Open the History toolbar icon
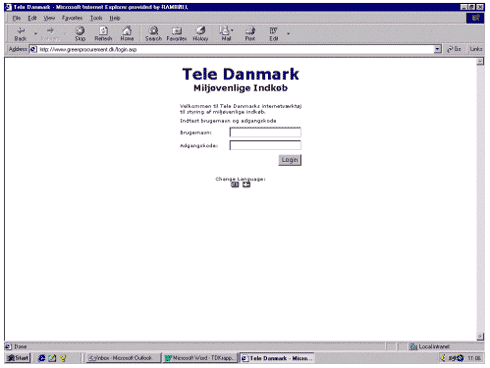This screenshot has width=490, height=368. [x=200, y=34]
